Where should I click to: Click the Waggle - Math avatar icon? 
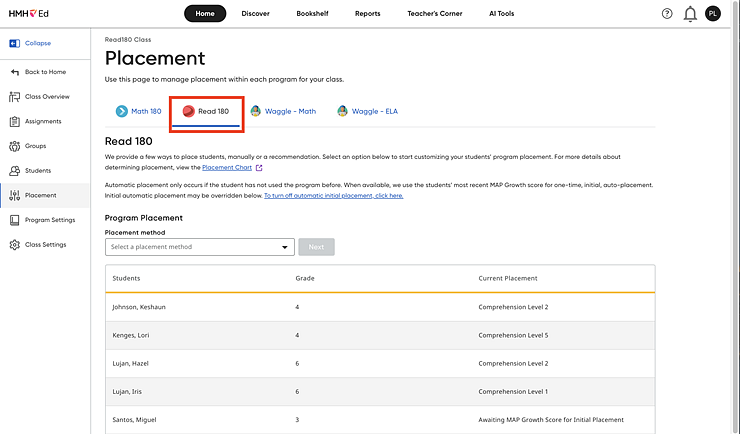click(x=255, y=111)
